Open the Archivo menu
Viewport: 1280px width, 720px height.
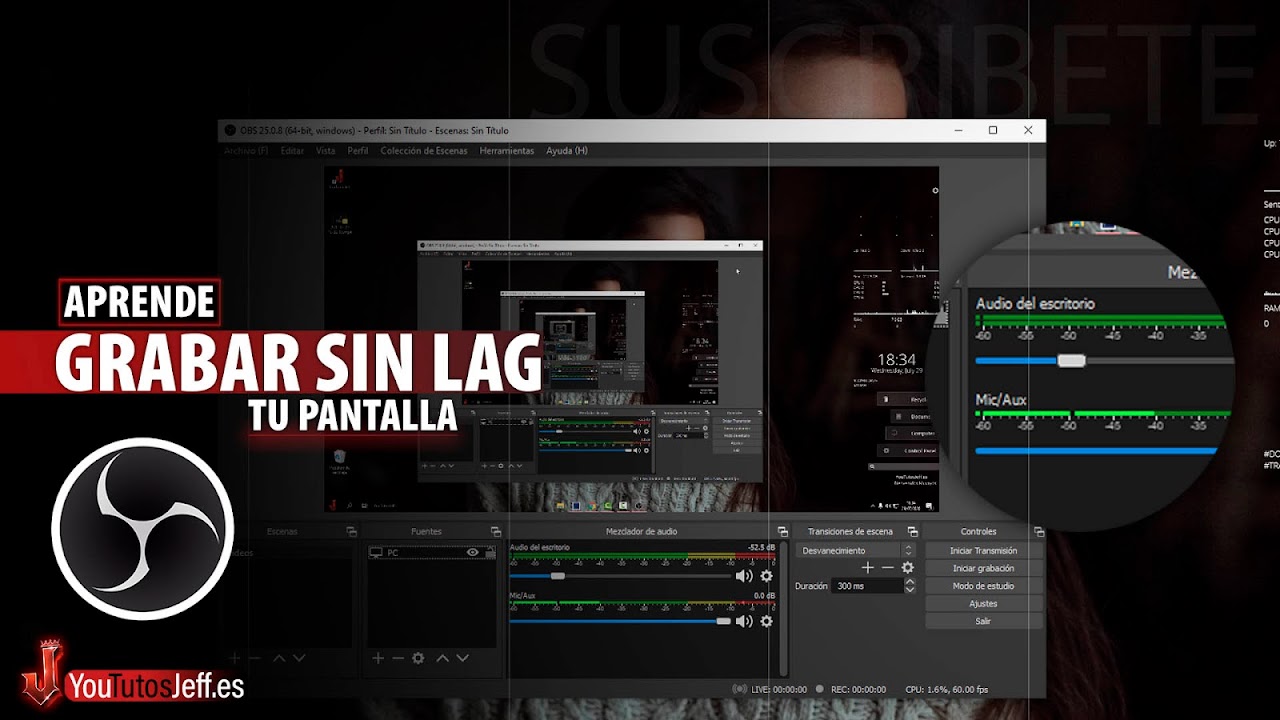[x=246, y=151]
